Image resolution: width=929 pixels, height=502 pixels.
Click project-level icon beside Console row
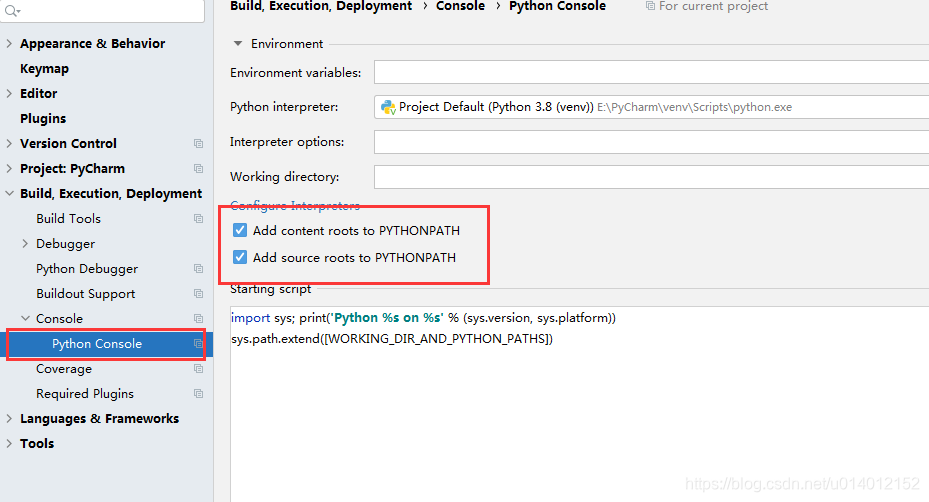(x=198, y=318)
